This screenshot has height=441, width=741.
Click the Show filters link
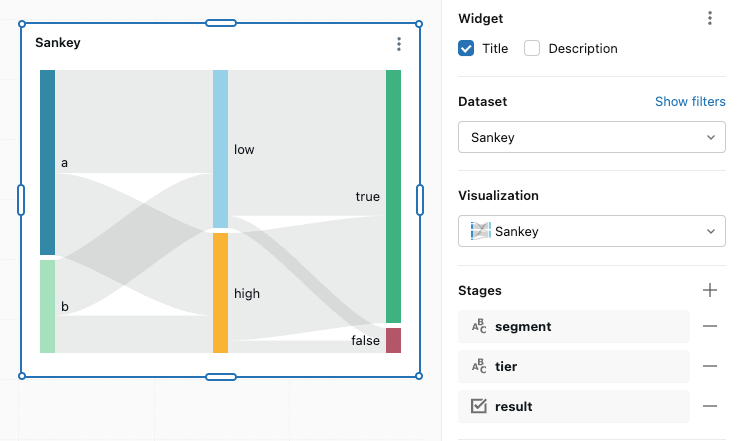point(690,102)
